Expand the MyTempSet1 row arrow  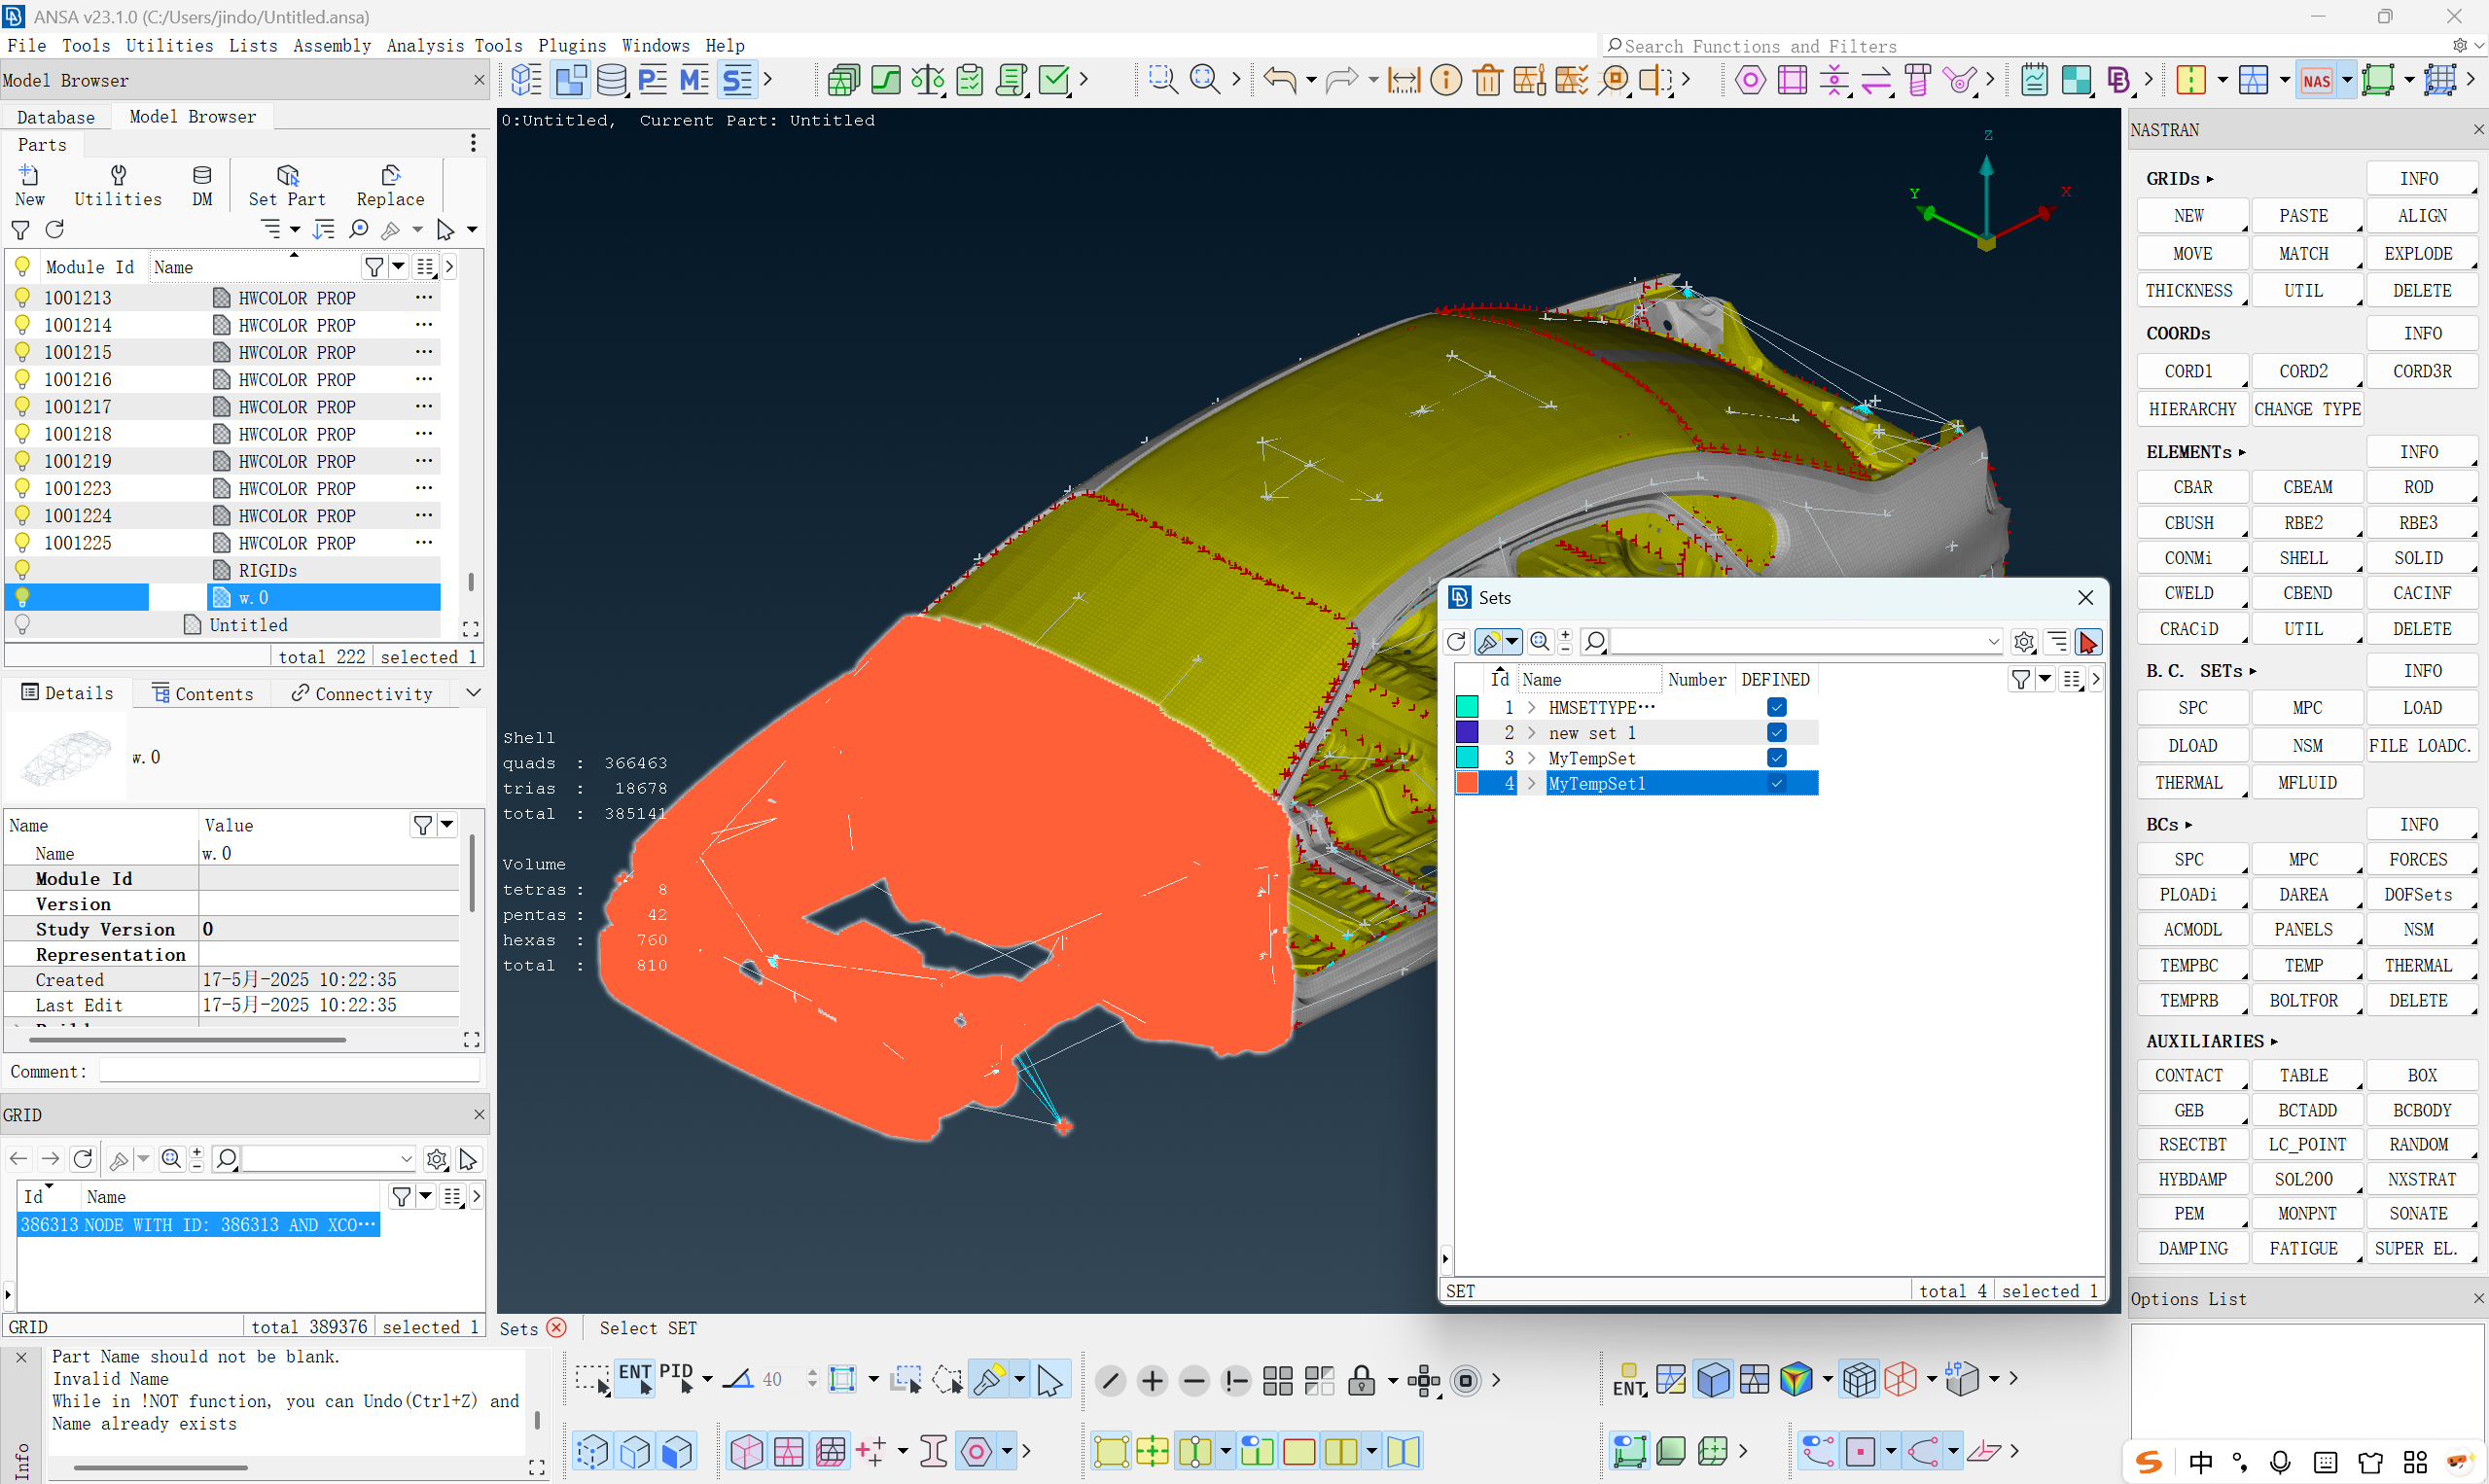(1531, 784)
